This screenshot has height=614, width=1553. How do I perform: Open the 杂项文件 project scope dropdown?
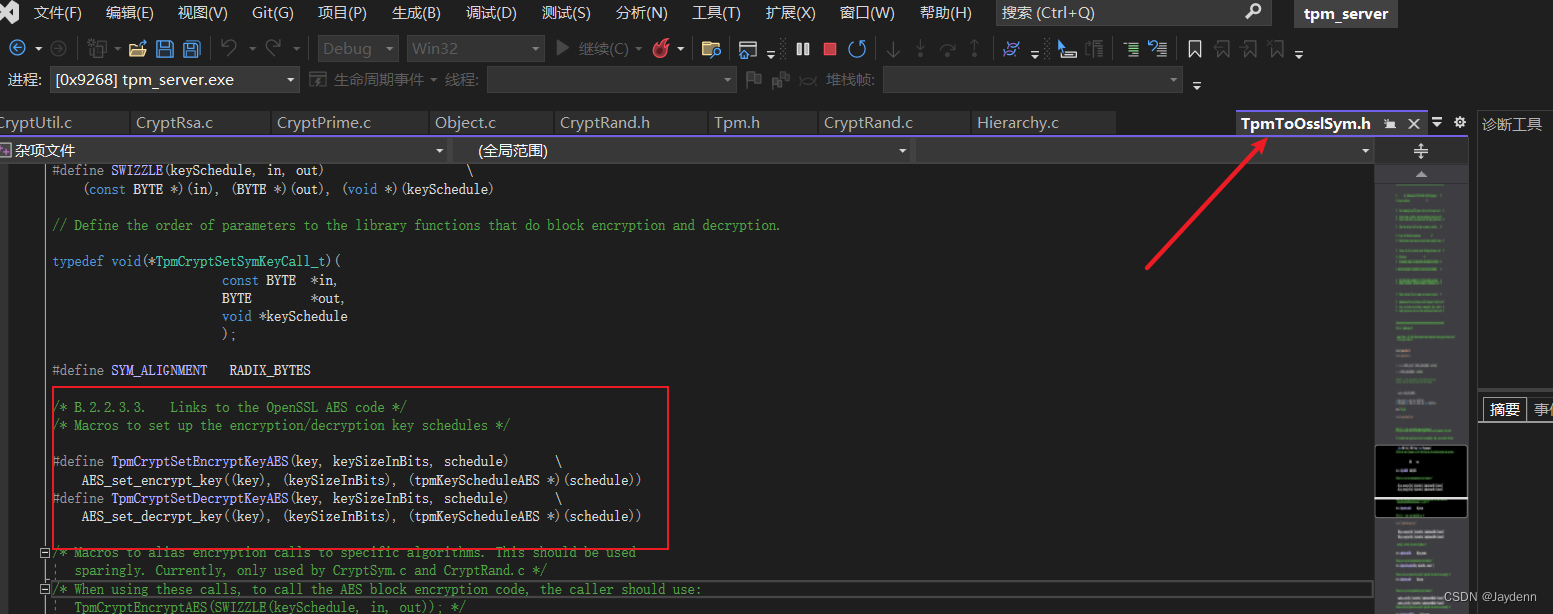tap(224, 151)
